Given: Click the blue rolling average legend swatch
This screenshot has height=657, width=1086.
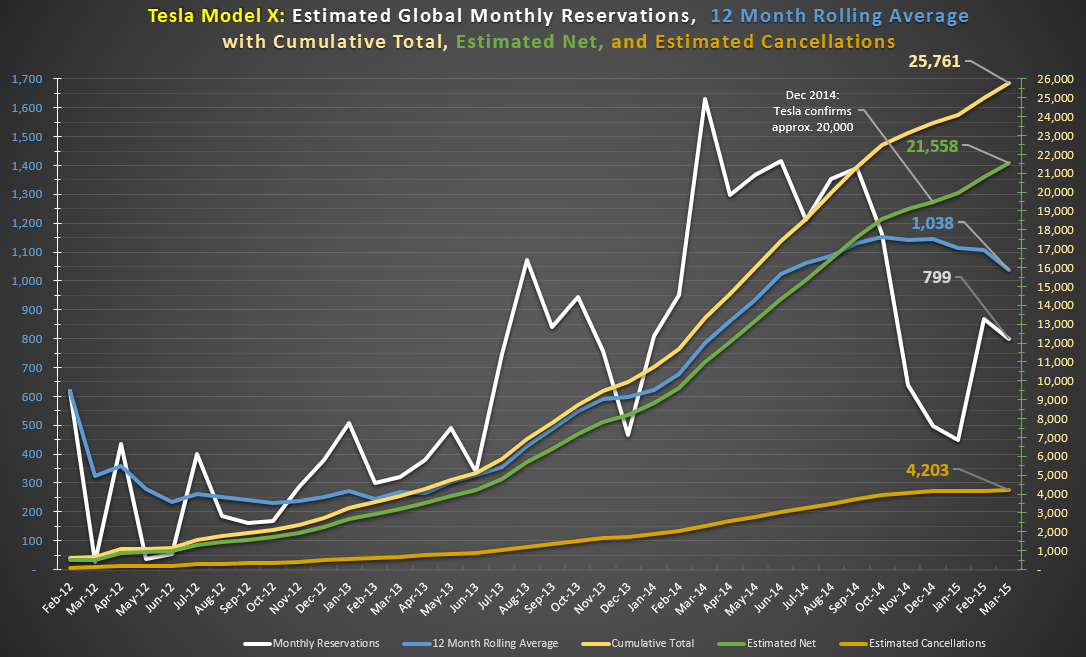Looking at the screenshot, I should (x=418, y=644).
